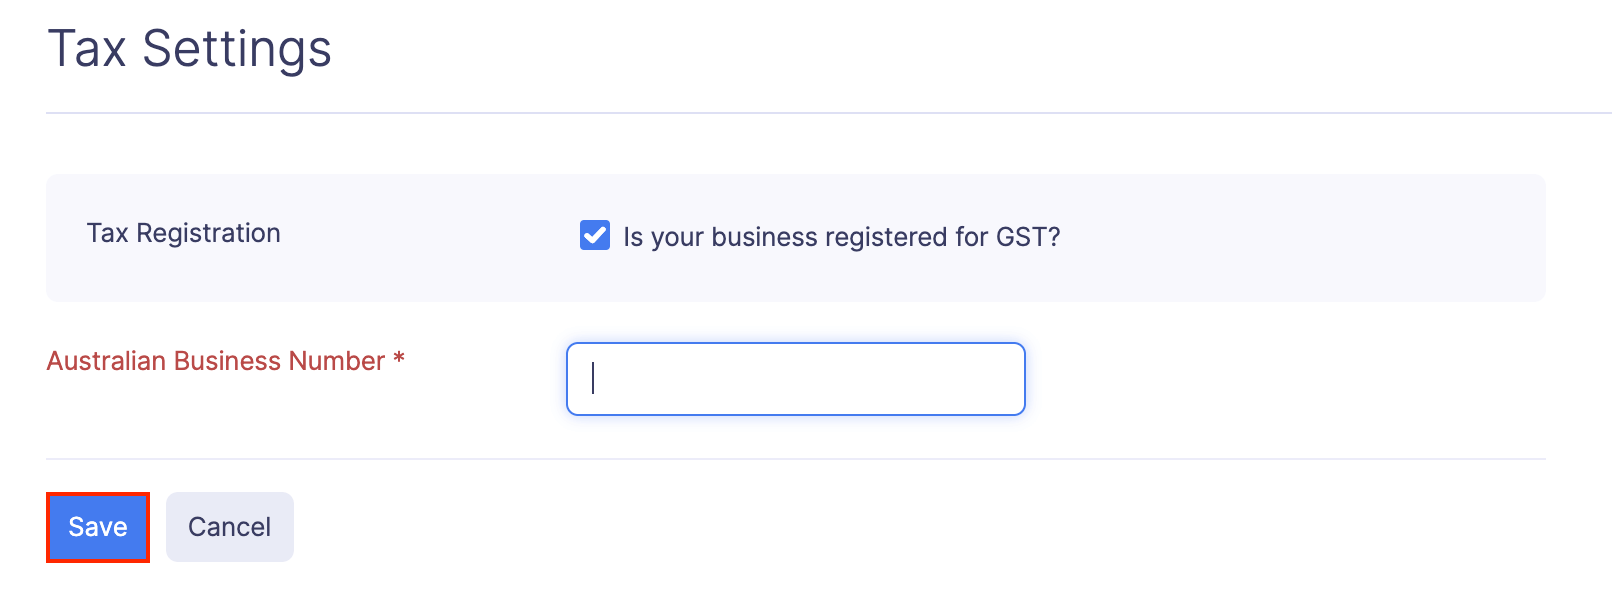Click the GST question text label
The width and height of the screenshot is (1612, 590).
click(x=842, y=236)
